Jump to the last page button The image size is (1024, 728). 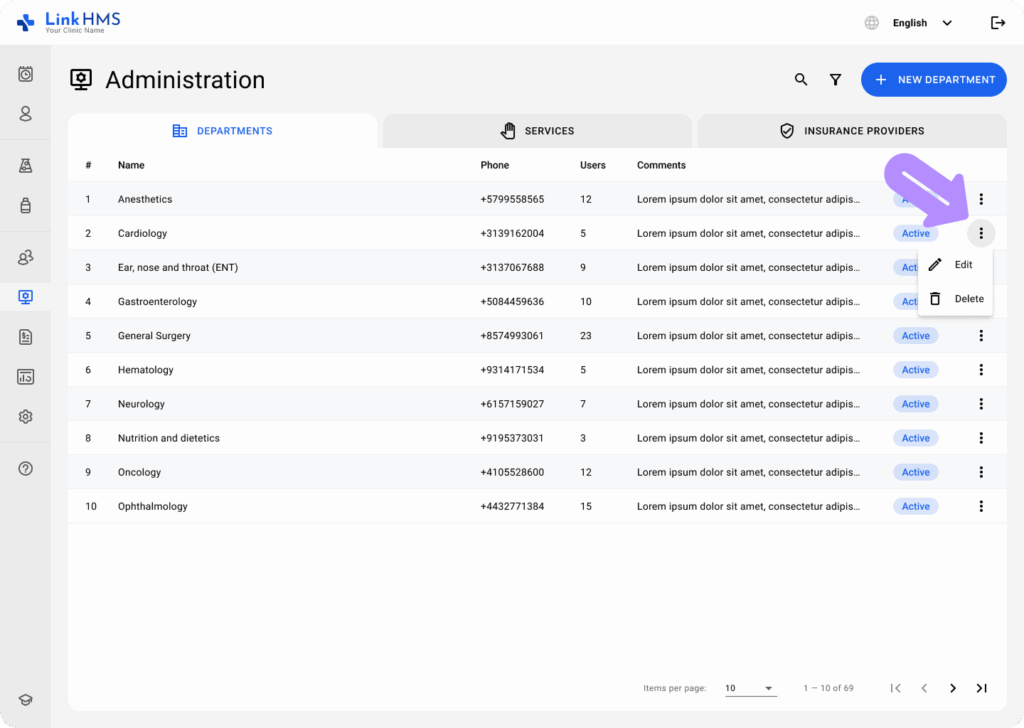pyautogui.click(x=981, y=688)
